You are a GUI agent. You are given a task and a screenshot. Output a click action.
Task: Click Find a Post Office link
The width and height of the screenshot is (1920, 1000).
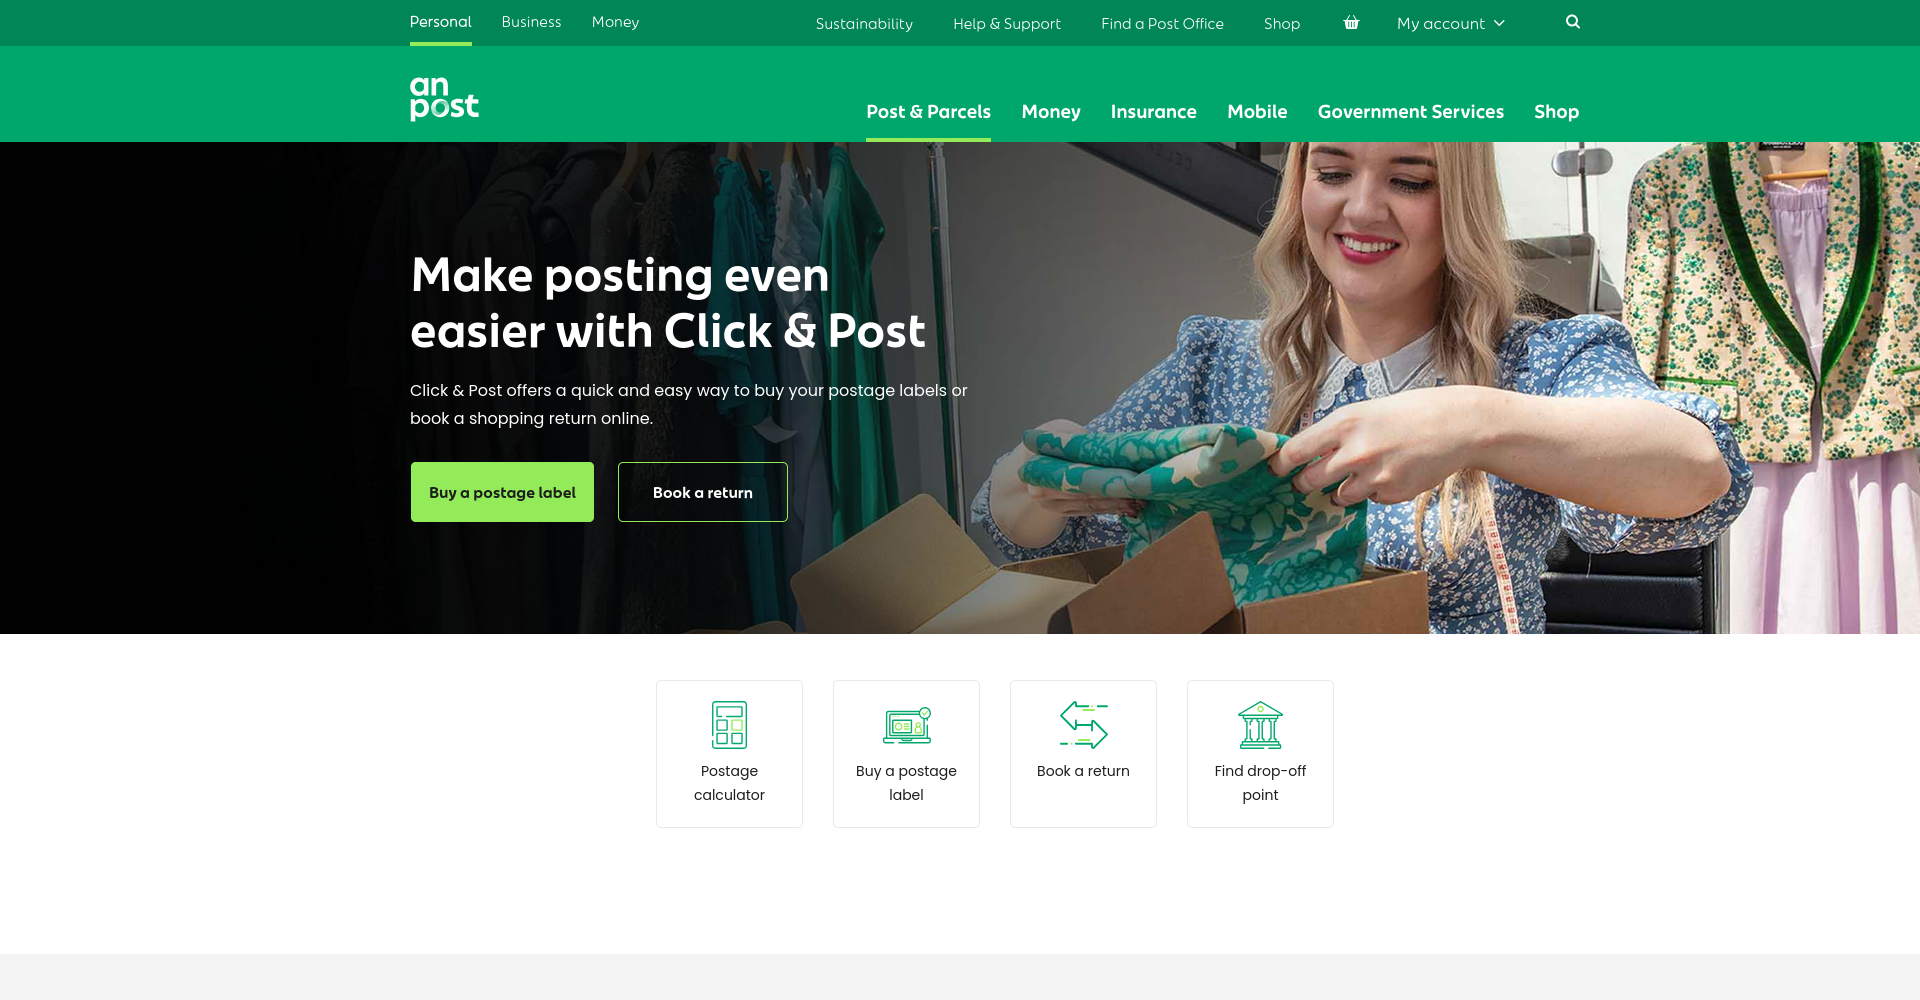tap(1162, 24)
